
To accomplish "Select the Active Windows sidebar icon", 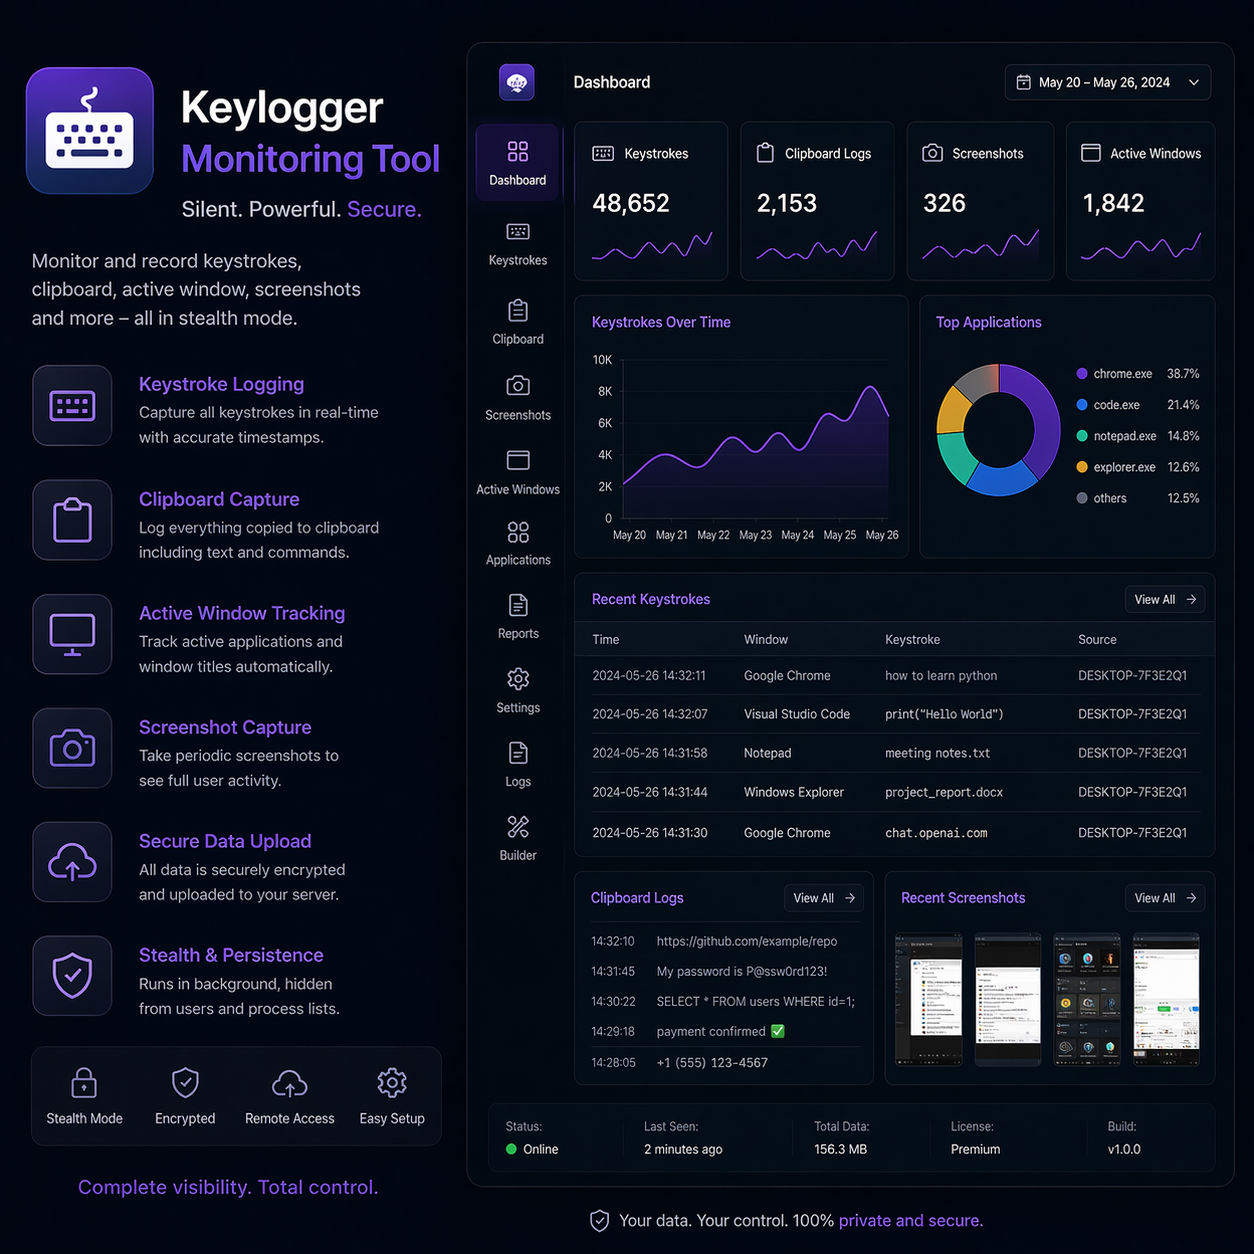I will tap(517, 461).
